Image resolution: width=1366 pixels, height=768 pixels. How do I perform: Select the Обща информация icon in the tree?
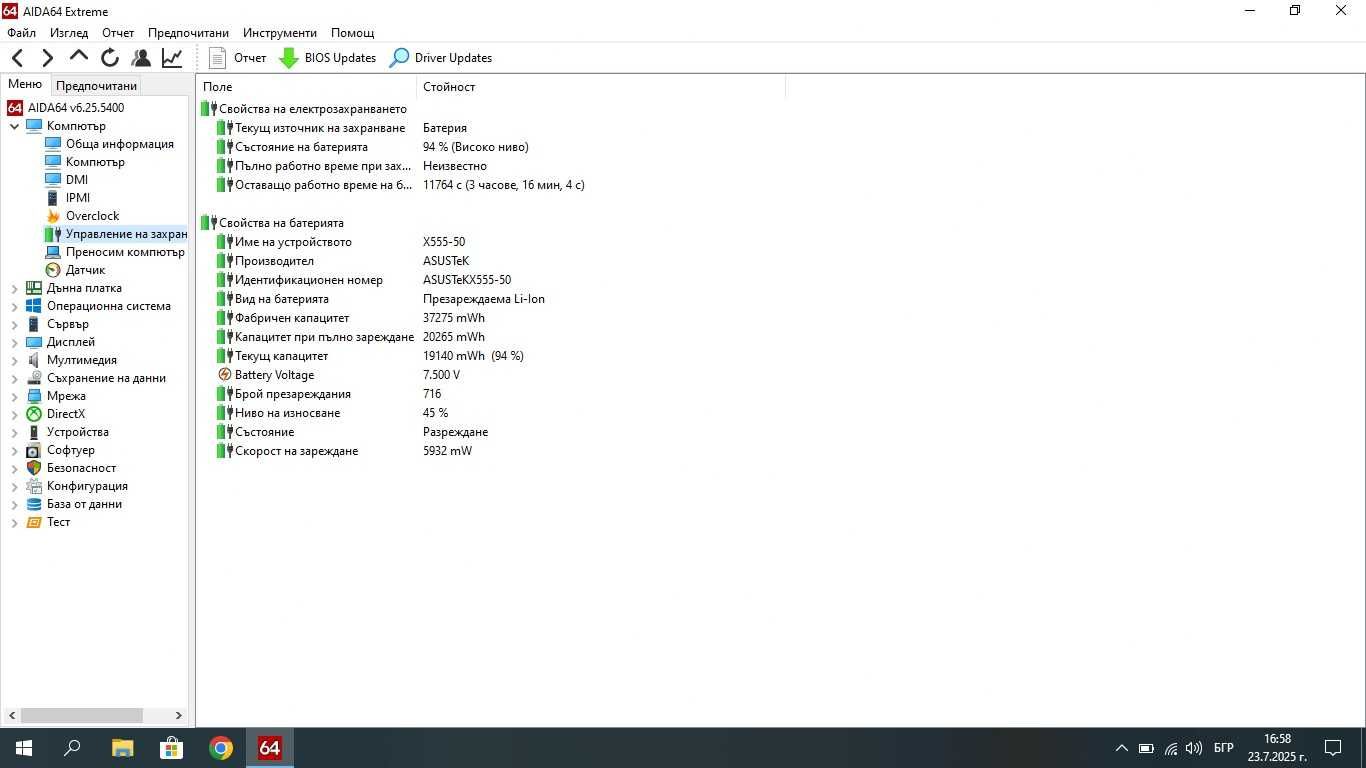point(53,144)
